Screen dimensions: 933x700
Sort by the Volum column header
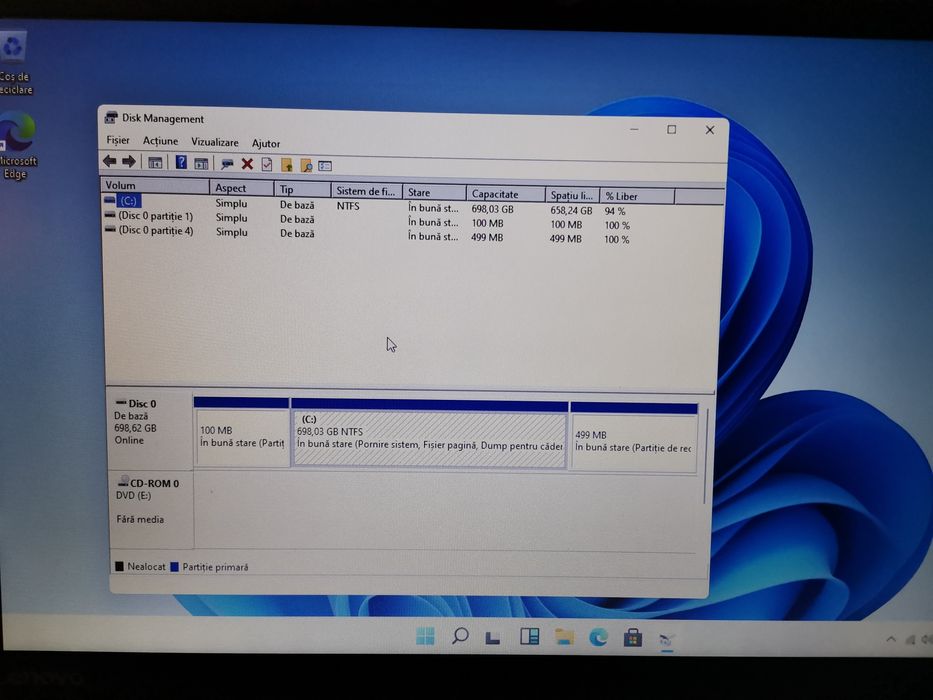pyautogui.click(x=155, y=186)
